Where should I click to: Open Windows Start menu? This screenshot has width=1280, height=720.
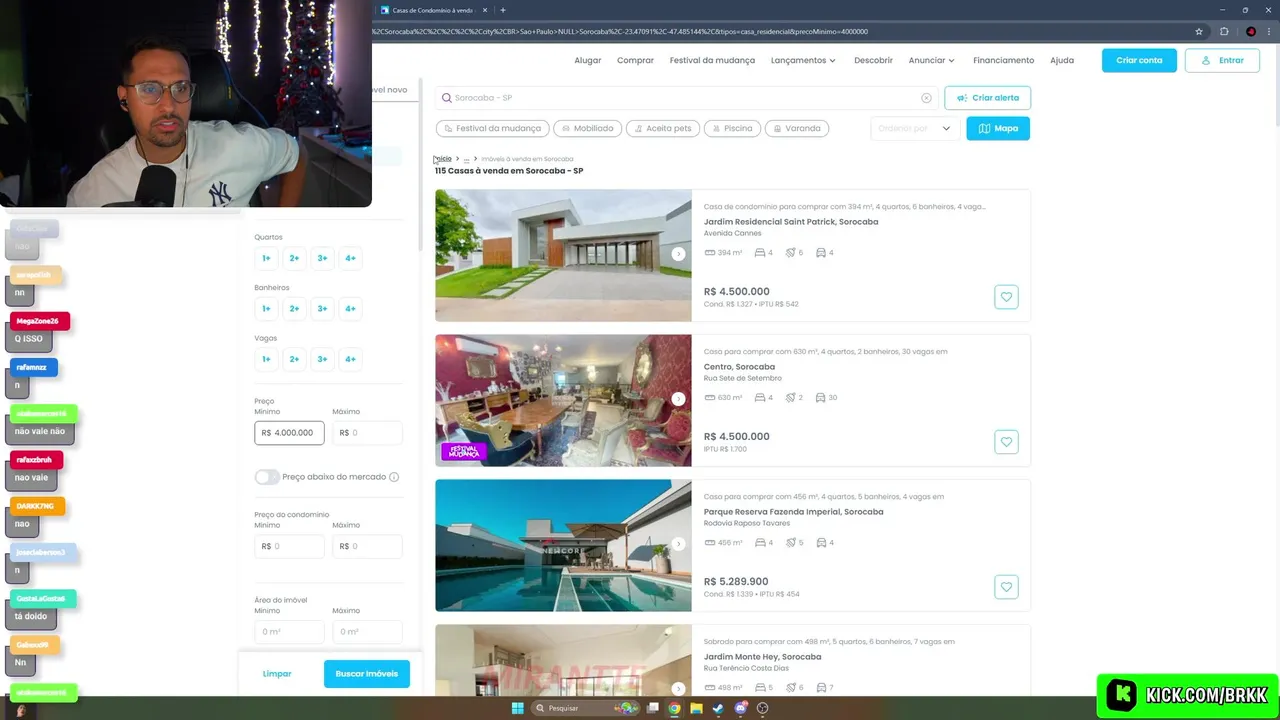tap(517, 708)
